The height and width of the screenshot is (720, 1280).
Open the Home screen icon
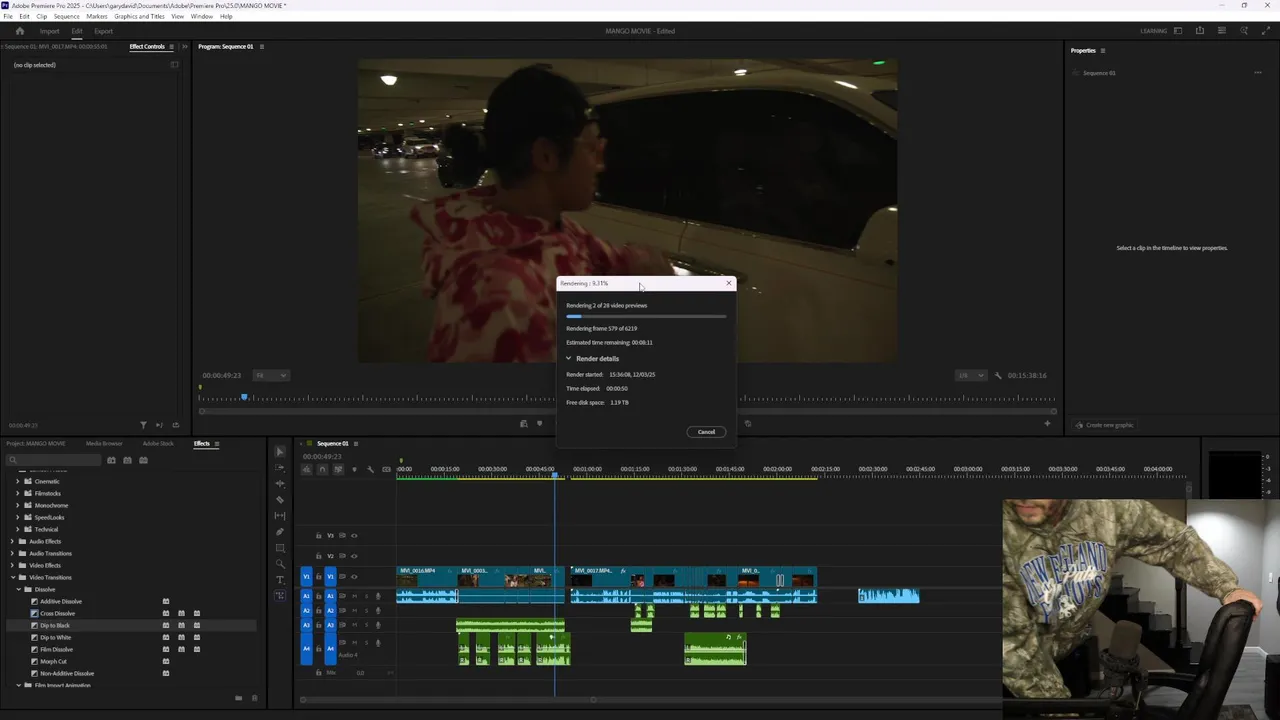(19, 31)
